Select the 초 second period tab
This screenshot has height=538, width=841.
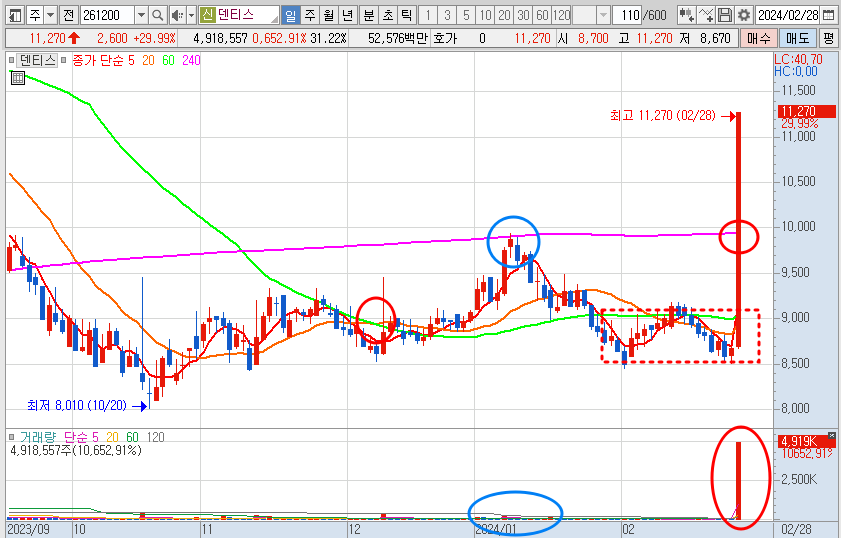[388, 15]
